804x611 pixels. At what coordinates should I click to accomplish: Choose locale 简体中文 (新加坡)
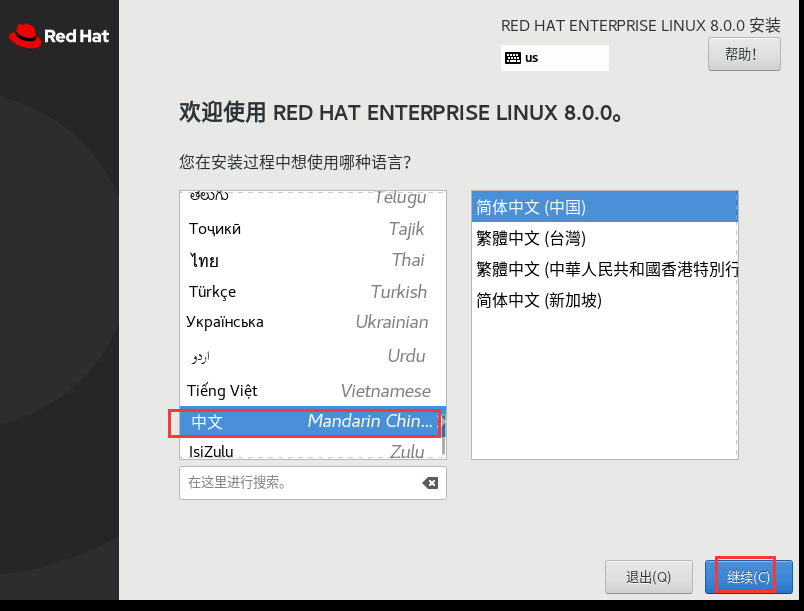605,300
